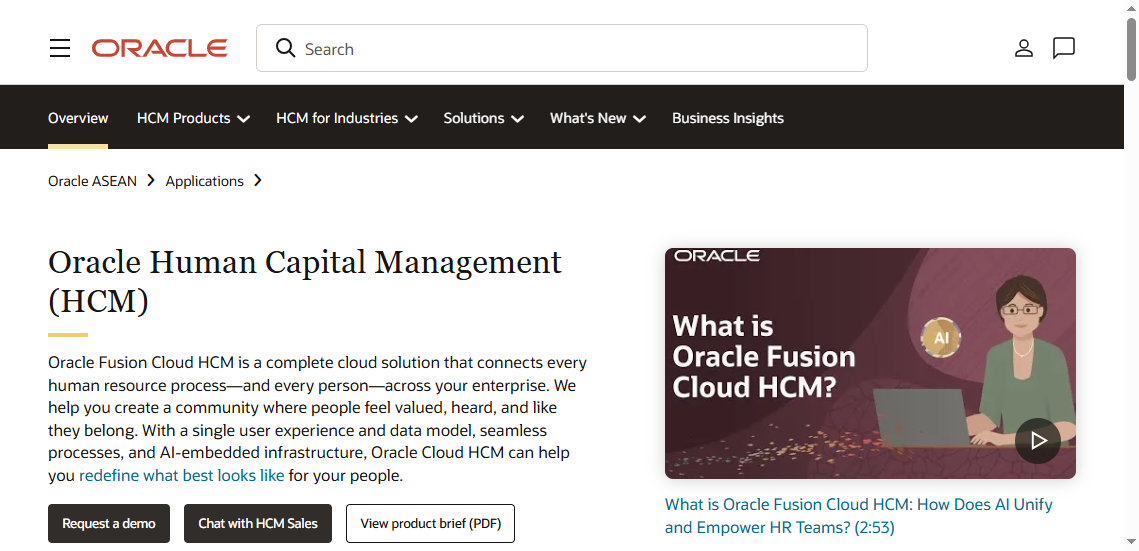Go to Business Insights
Screen dimensions: 1139x551
[x=728, y=118]
